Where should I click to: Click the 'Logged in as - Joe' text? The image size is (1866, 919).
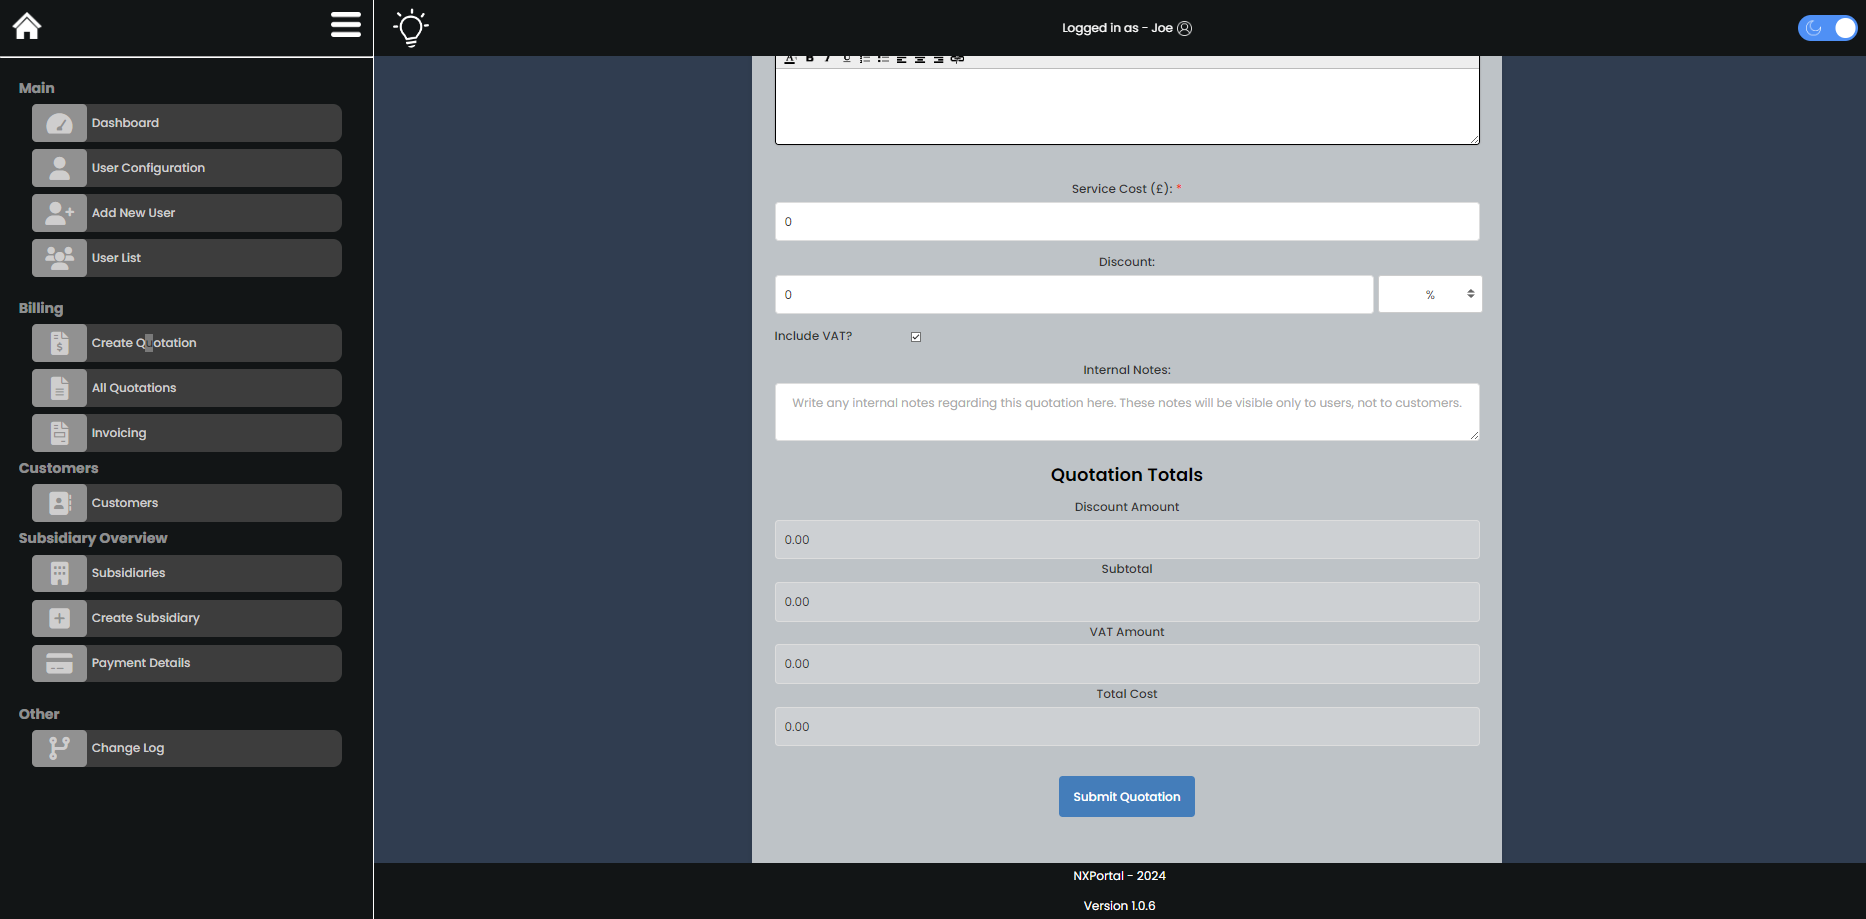click(1117, 28)
